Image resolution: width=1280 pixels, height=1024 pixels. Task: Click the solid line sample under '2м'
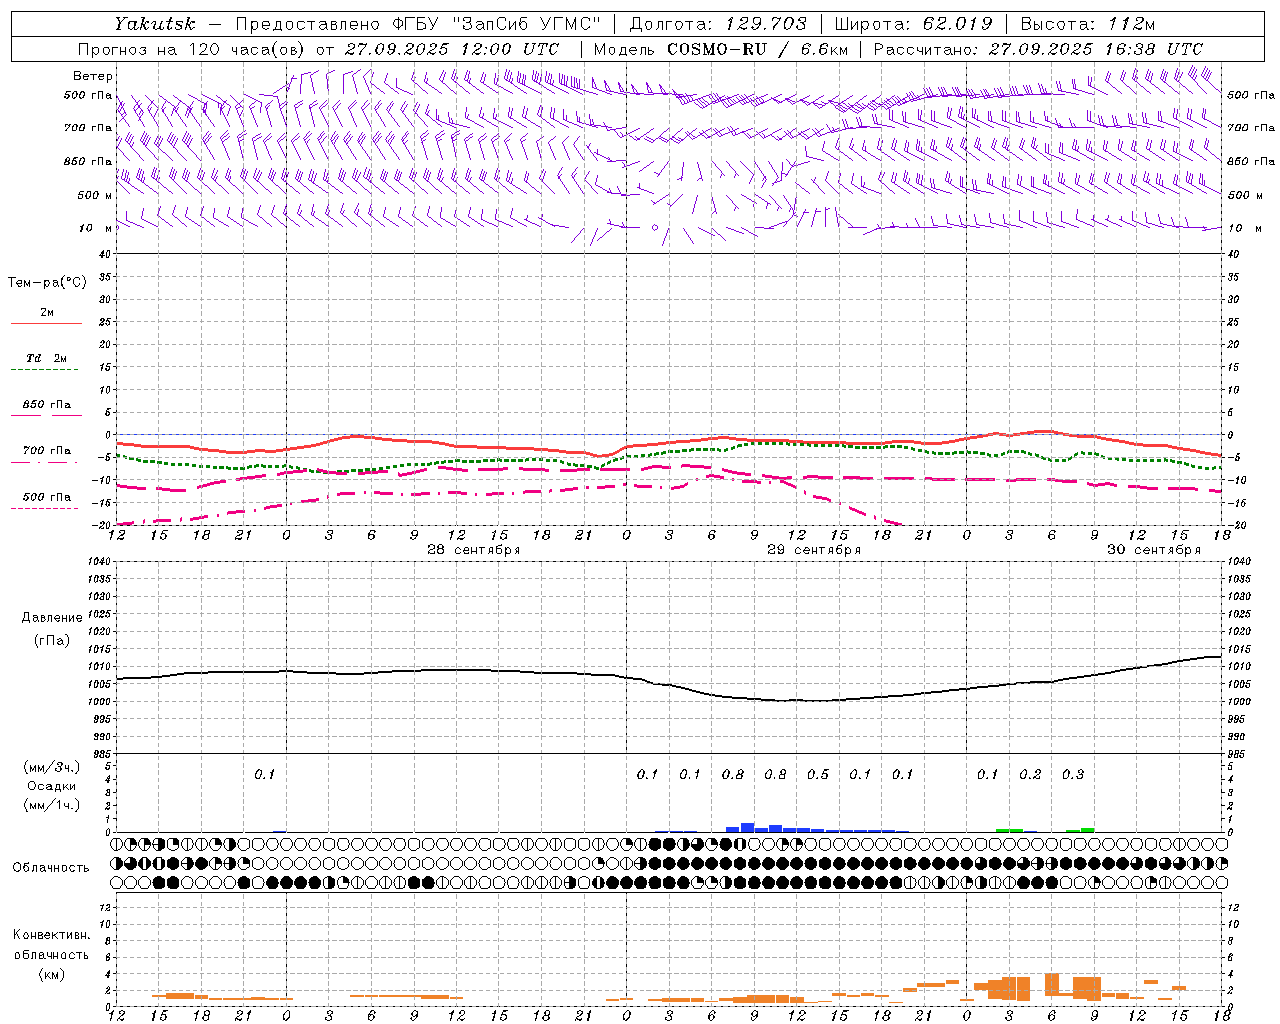(x=46, y=323)
